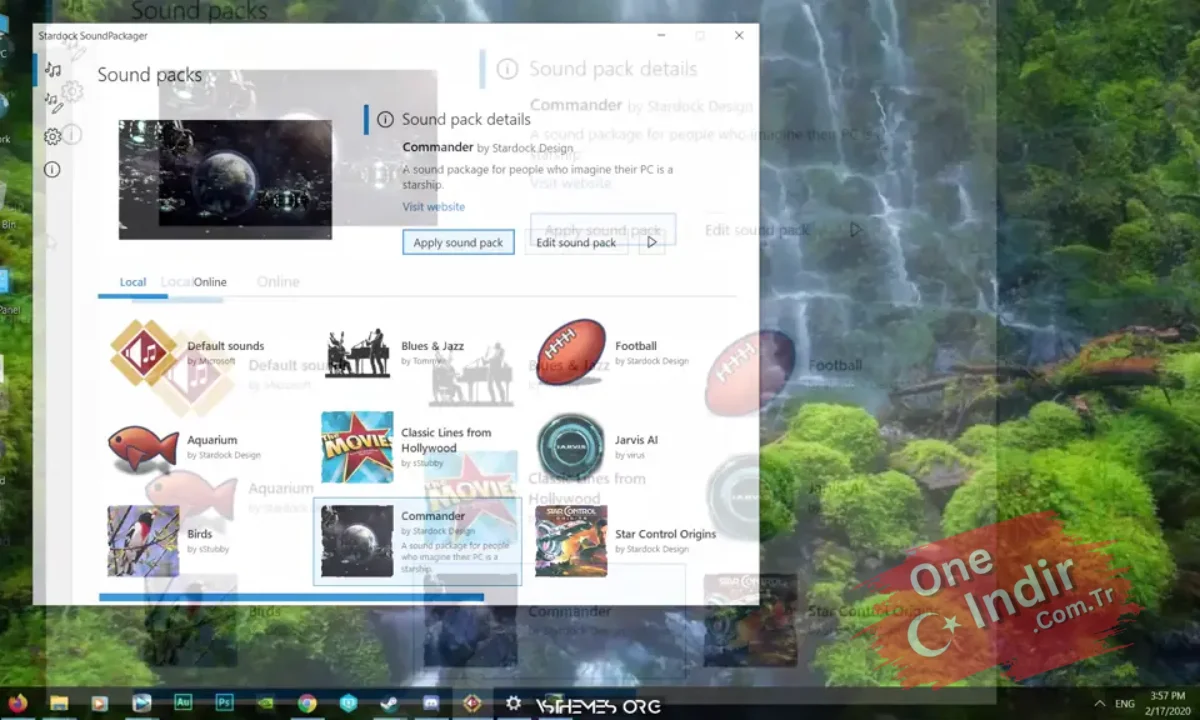
Task: Click Edit sound pack button
Action: [576, 242]
